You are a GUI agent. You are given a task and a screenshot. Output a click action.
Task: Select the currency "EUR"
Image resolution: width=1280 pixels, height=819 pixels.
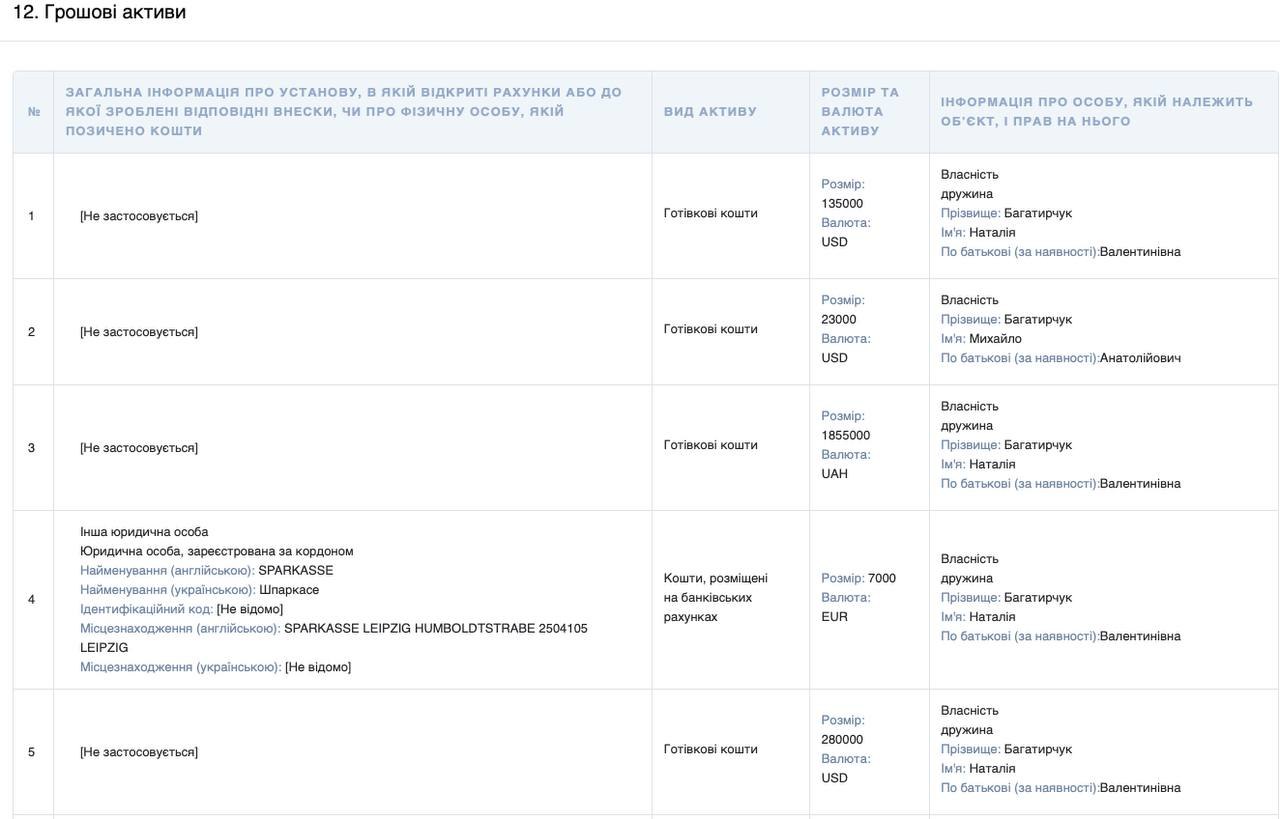(x=835, y=617)
